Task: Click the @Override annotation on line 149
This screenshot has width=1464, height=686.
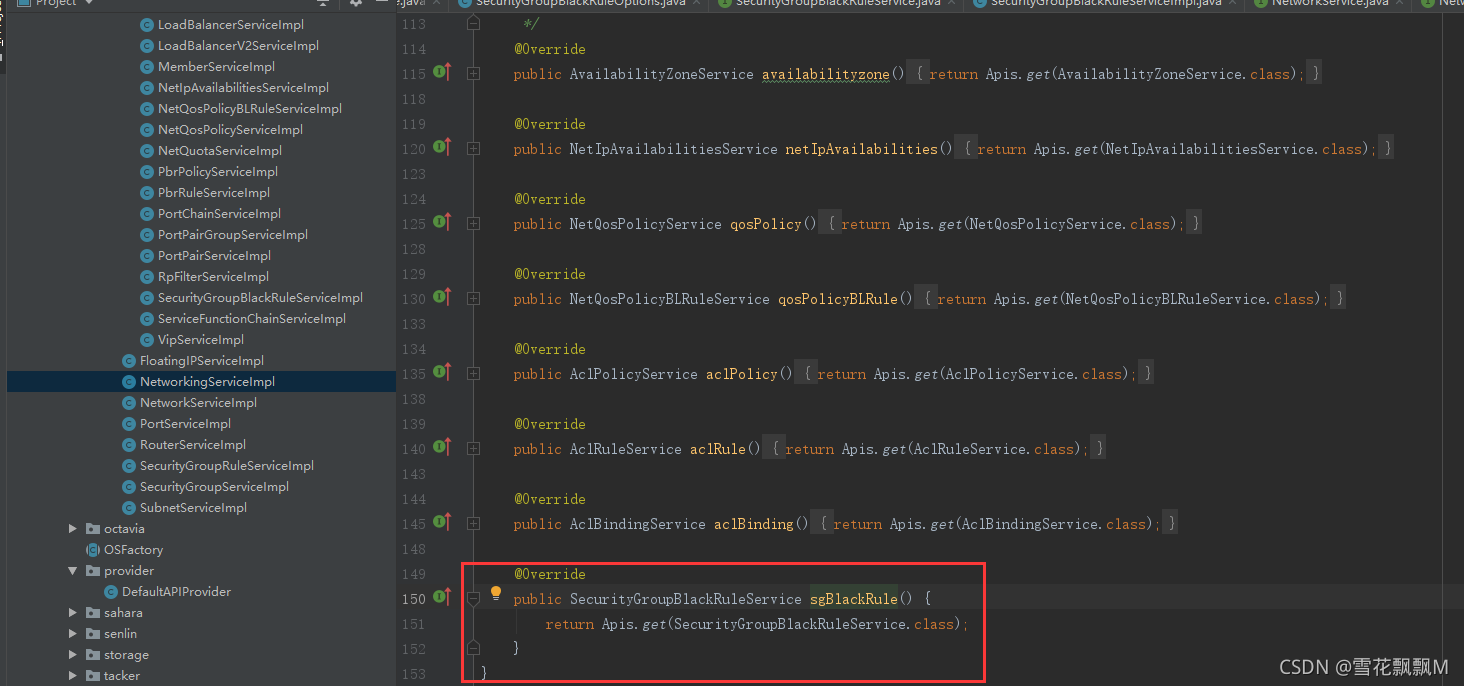Action: click(550, 574)
